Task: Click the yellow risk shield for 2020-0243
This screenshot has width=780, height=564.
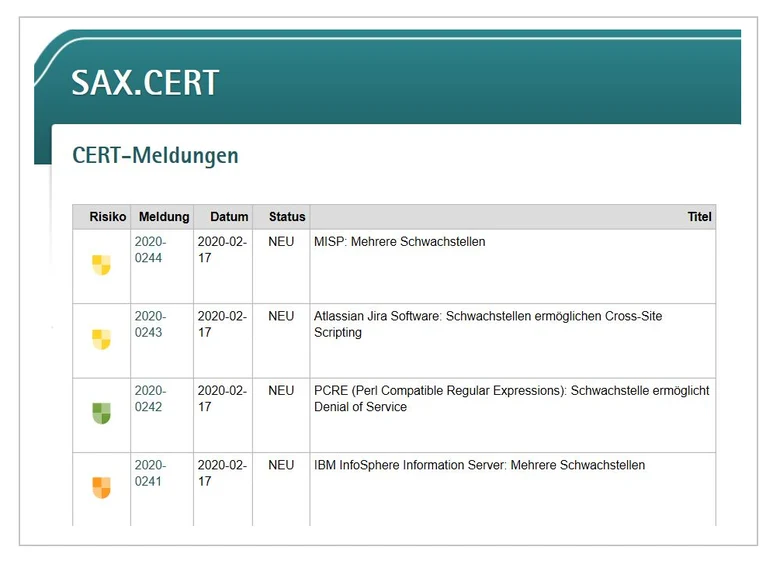Action: point(101,340)
